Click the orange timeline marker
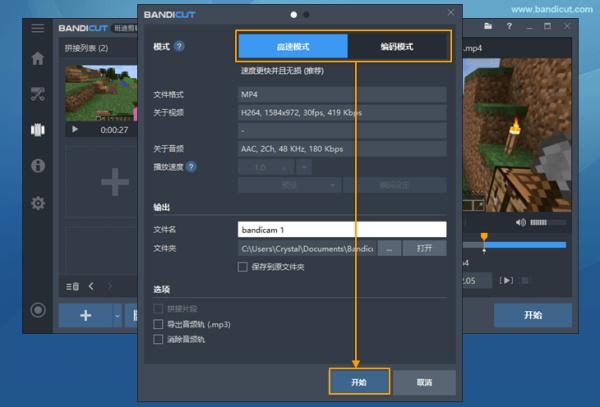The width and height of the screenshot is (600, 407). (x=484, y=237)
